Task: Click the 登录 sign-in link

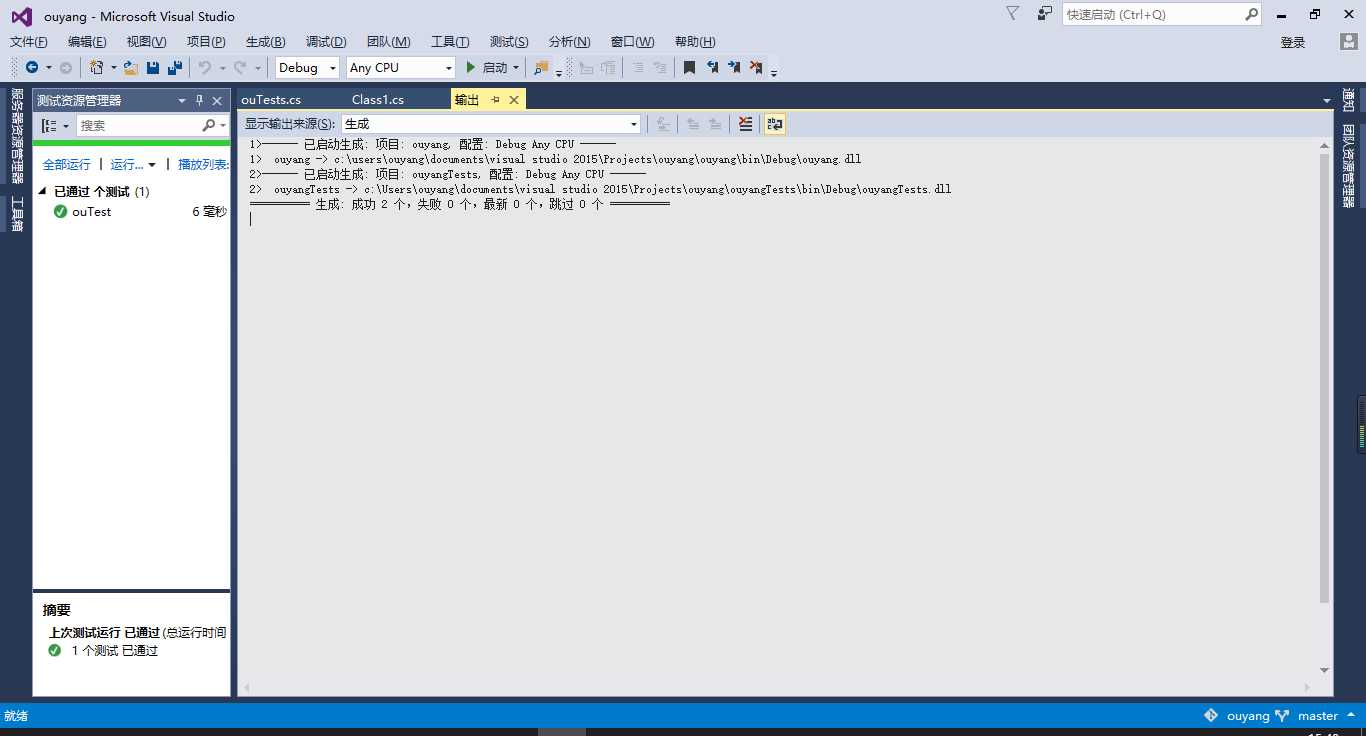Action: (1293, 42)
